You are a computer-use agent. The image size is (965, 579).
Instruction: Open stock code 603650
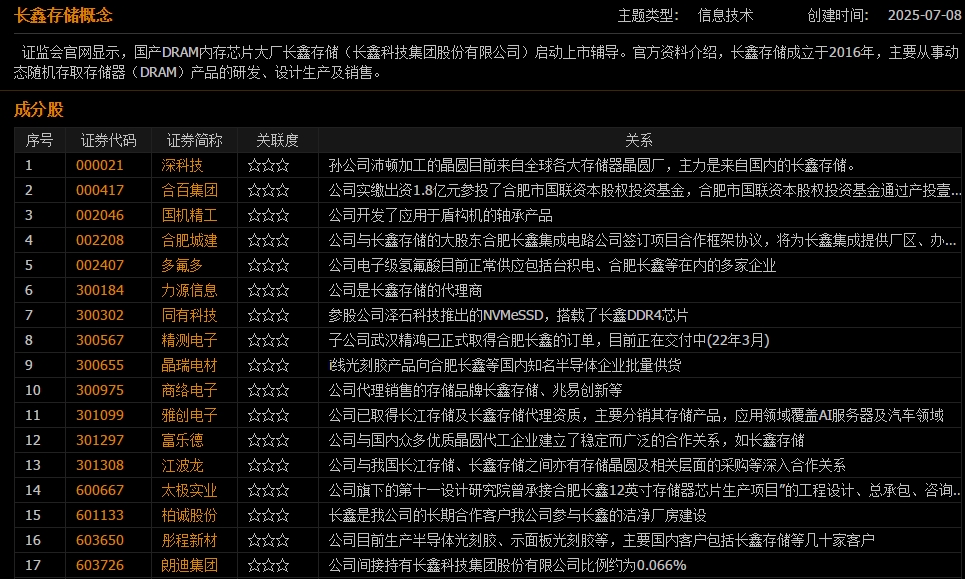pos(100,540)
